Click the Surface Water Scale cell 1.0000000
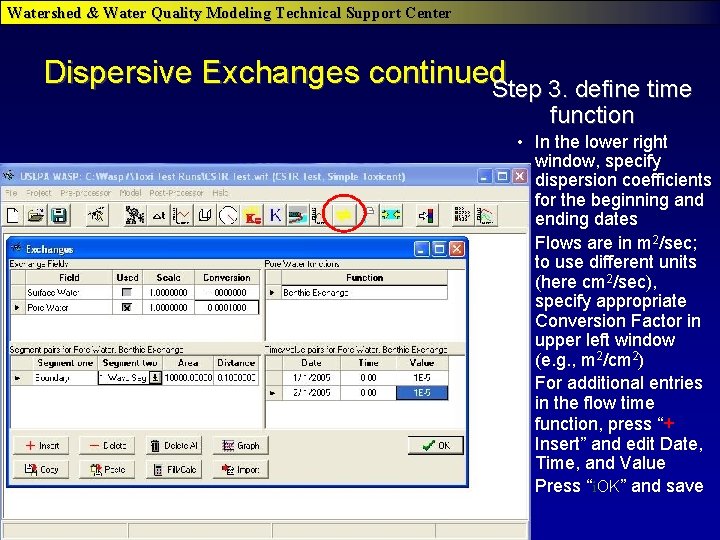The image size is (720, 540). coord(169,292)
